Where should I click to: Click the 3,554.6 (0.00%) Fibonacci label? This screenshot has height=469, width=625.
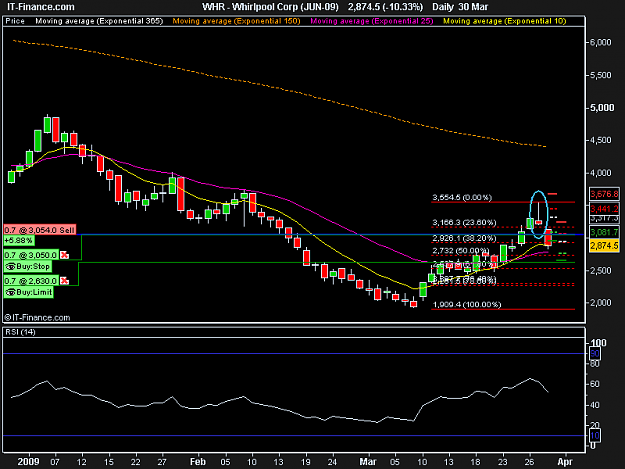462,197
